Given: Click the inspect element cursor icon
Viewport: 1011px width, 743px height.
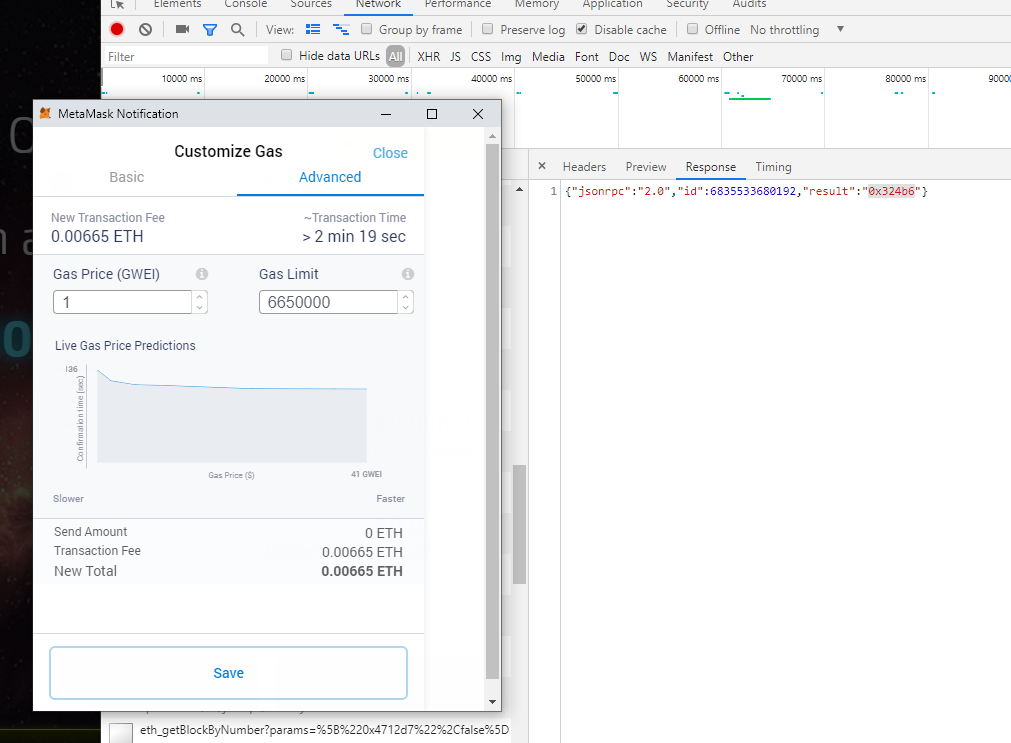Looking at the screenshot, I should (117, 4).
